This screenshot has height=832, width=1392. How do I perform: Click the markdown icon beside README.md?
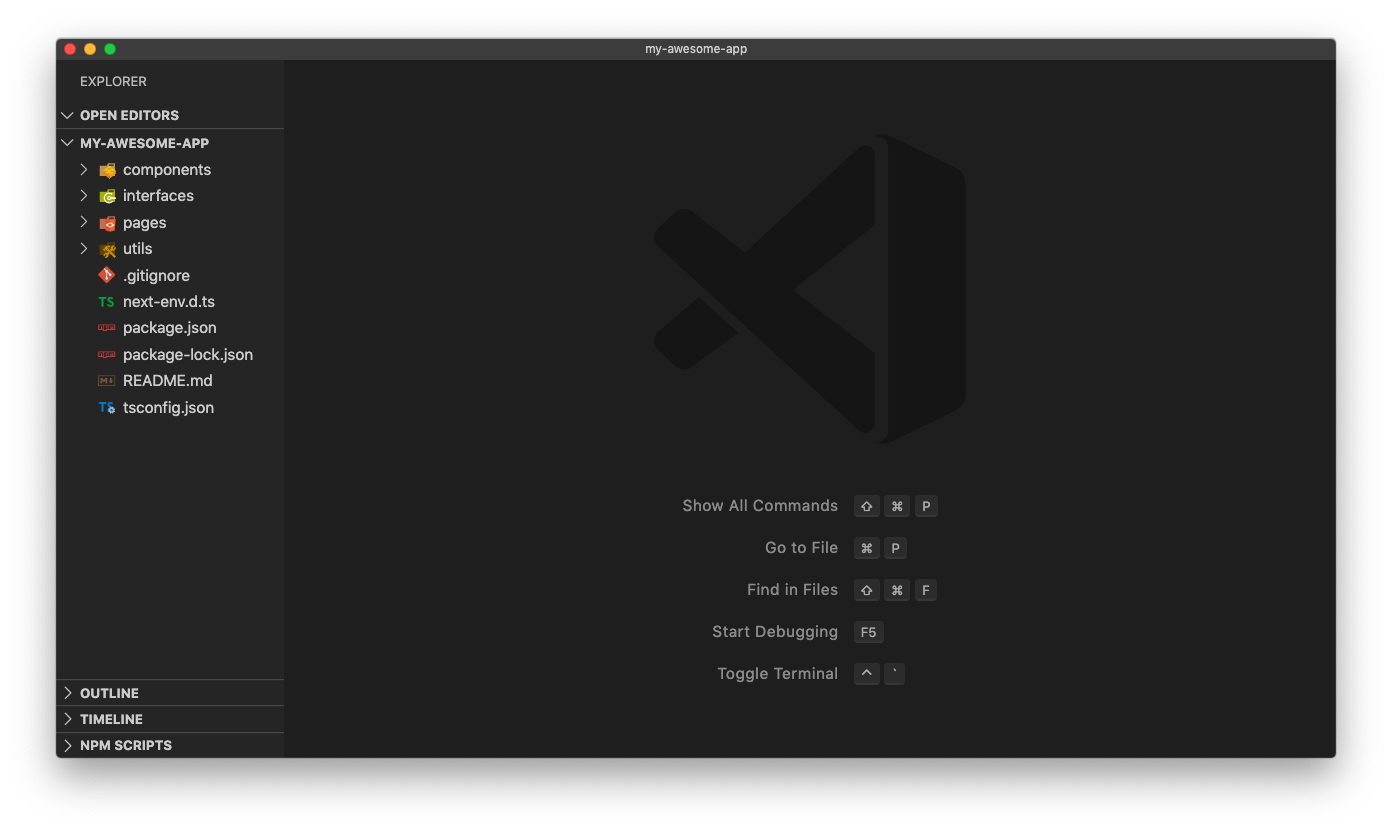(106, 381)
